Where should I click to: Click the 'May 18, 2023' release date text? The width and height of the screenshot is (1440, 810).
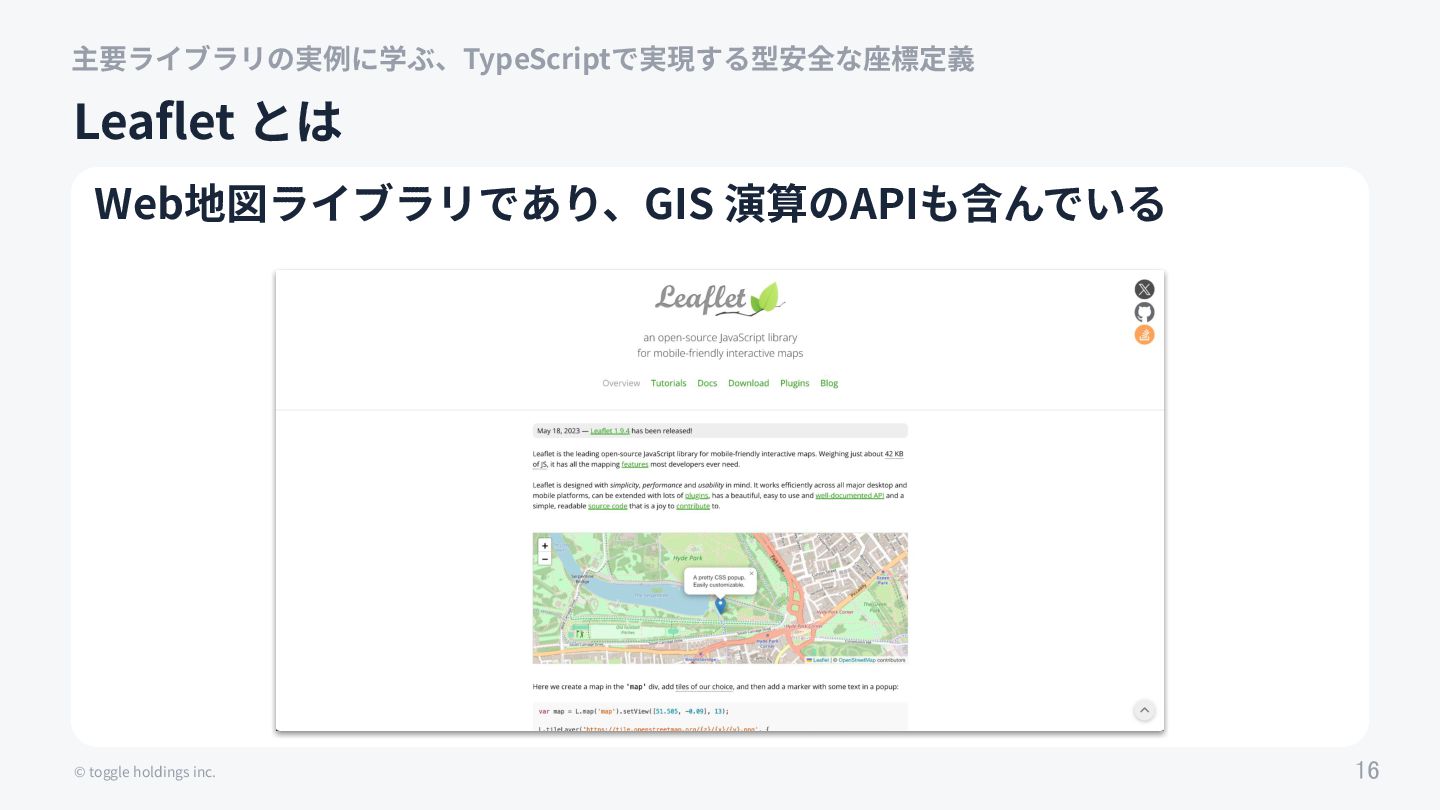pyautogui.click(x=557, y=431)
